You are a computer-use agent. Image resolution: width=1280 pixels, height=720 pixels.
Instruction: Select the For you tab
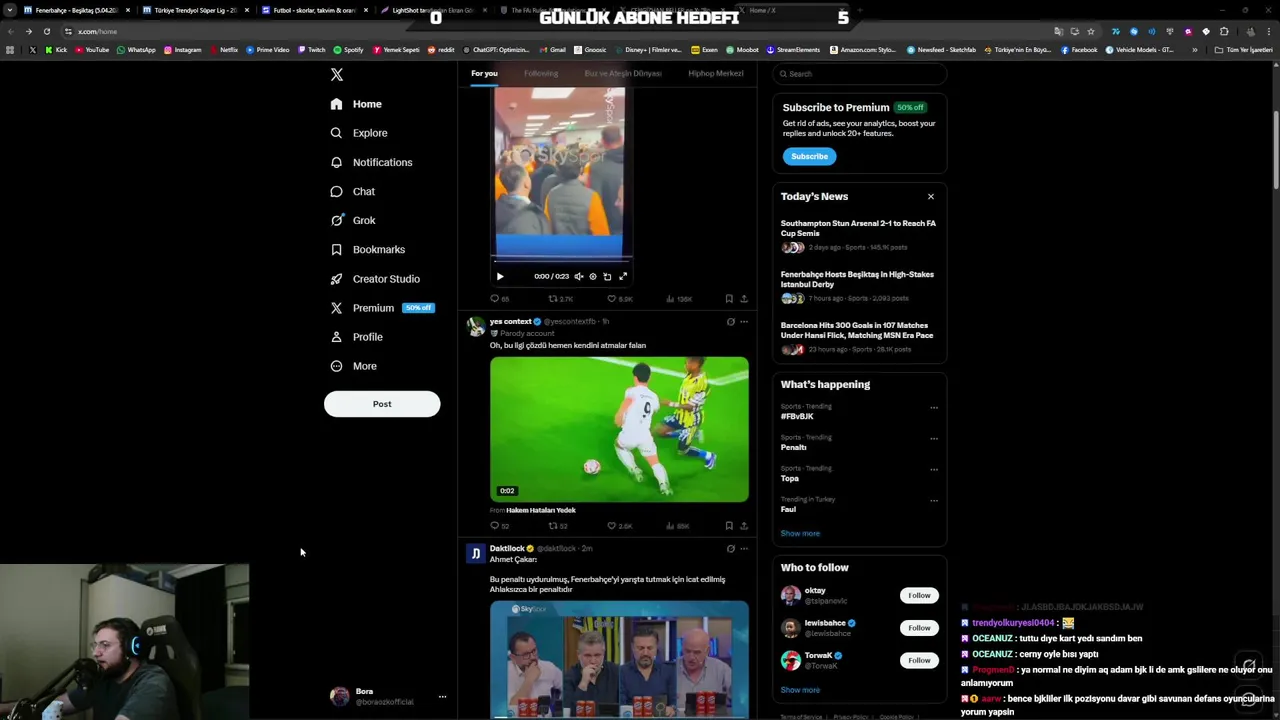pos(484,74)
